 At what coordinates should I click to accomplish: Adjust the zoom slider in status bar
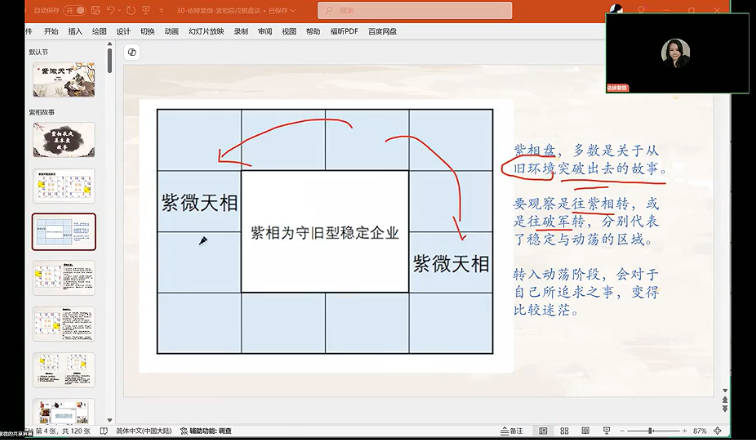tap(651, 431)
